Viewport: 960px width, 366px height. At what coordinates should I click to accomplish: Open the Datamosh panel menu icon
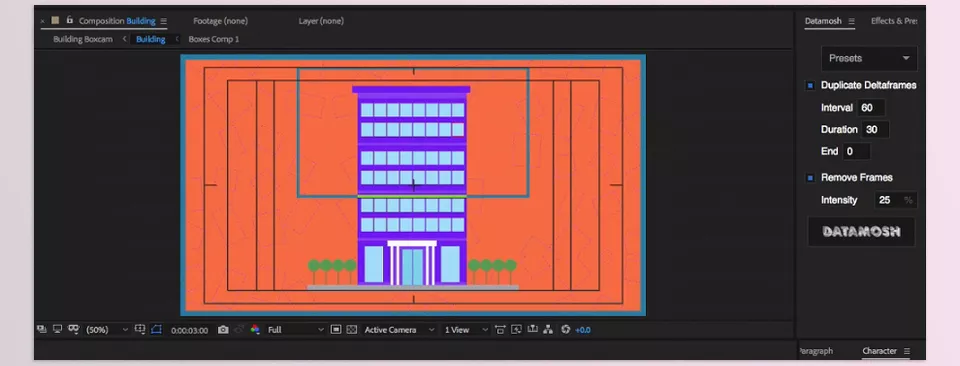tap(852, 21)
